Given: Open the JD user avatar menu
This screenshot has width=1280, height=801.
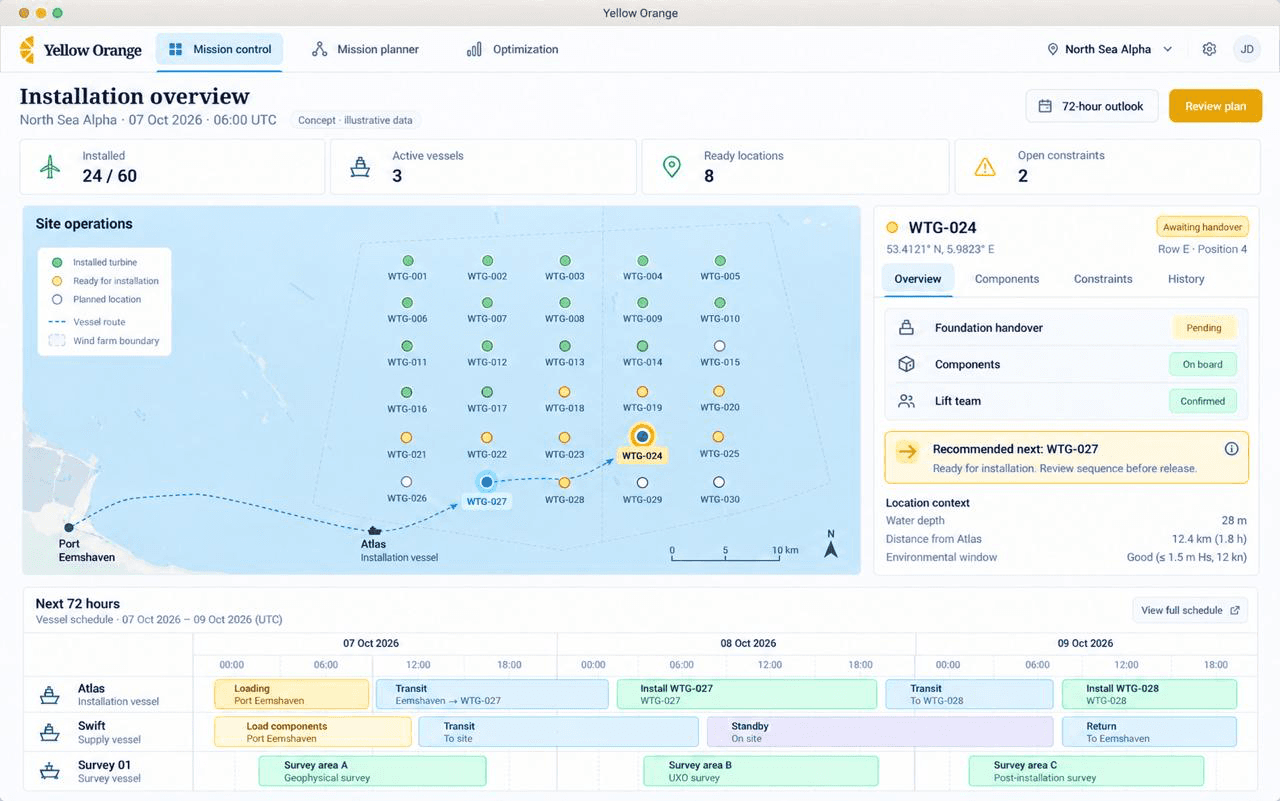Looking at the screenshot, I should pos(1246,49).
